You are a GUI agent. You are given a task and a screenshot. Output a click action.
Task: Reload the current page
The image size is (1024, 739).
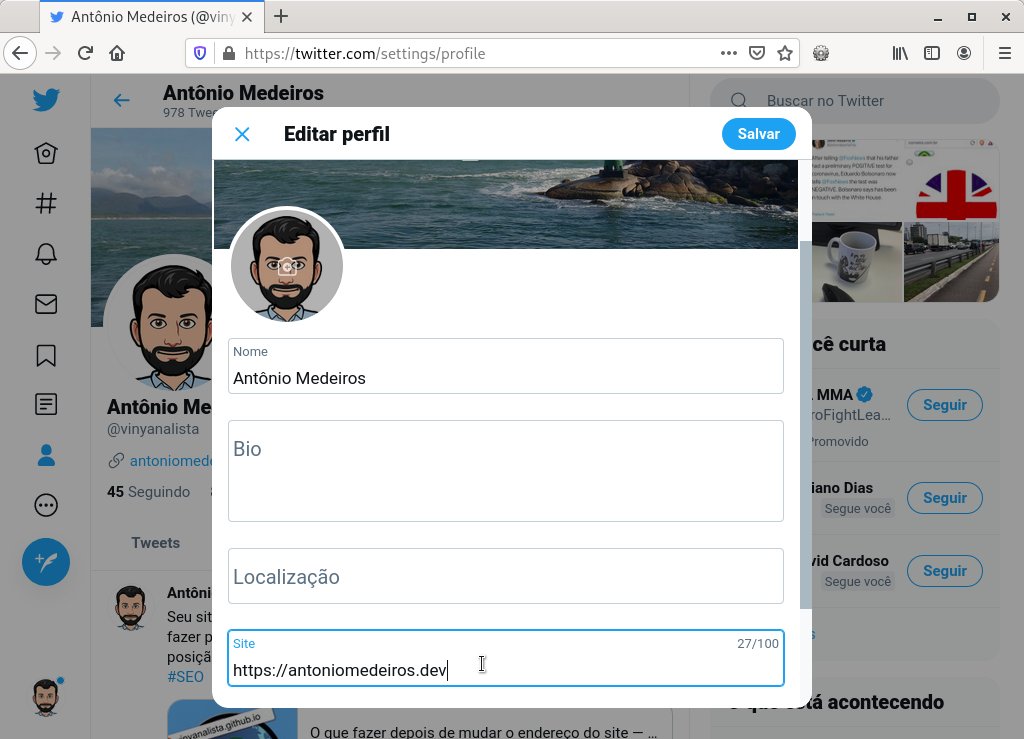click(x=85, y=54)
